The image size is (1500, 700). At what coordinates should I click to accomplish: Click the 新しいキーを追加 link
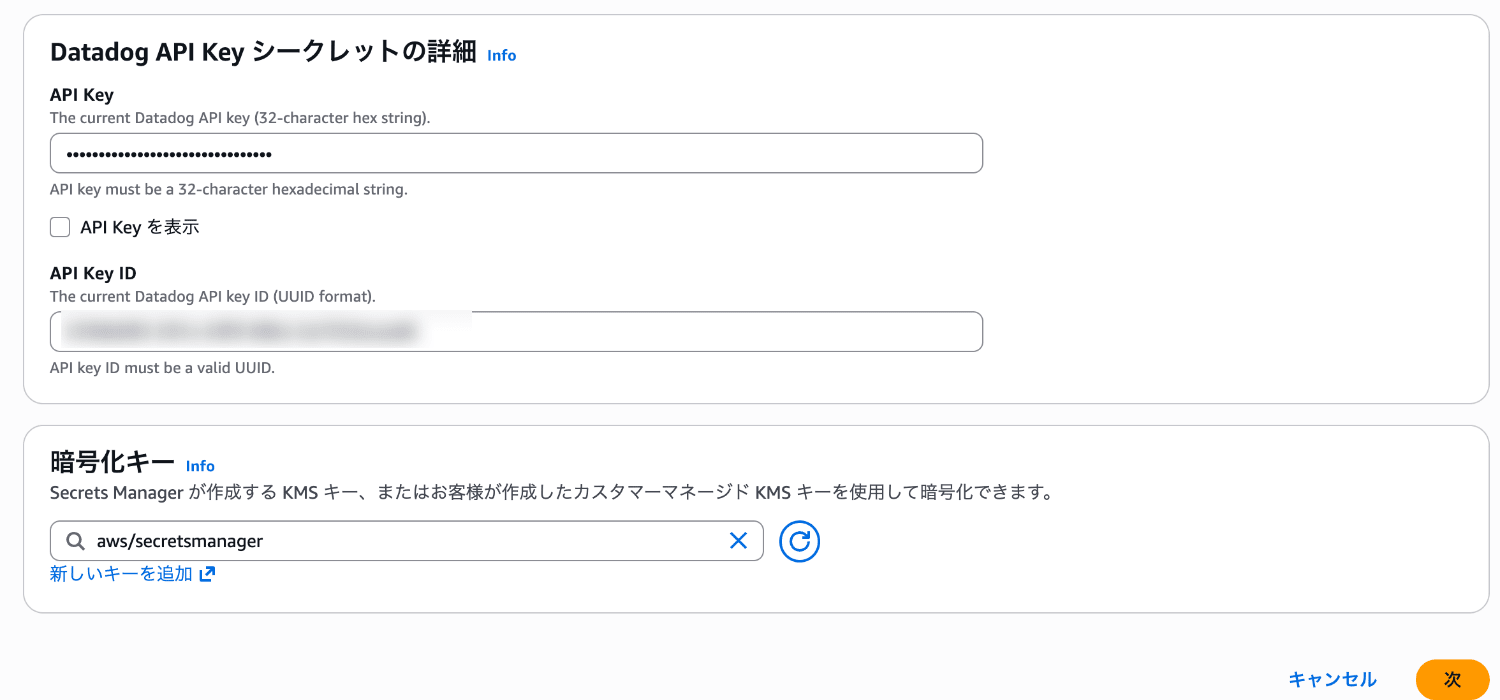pos(121,574)
